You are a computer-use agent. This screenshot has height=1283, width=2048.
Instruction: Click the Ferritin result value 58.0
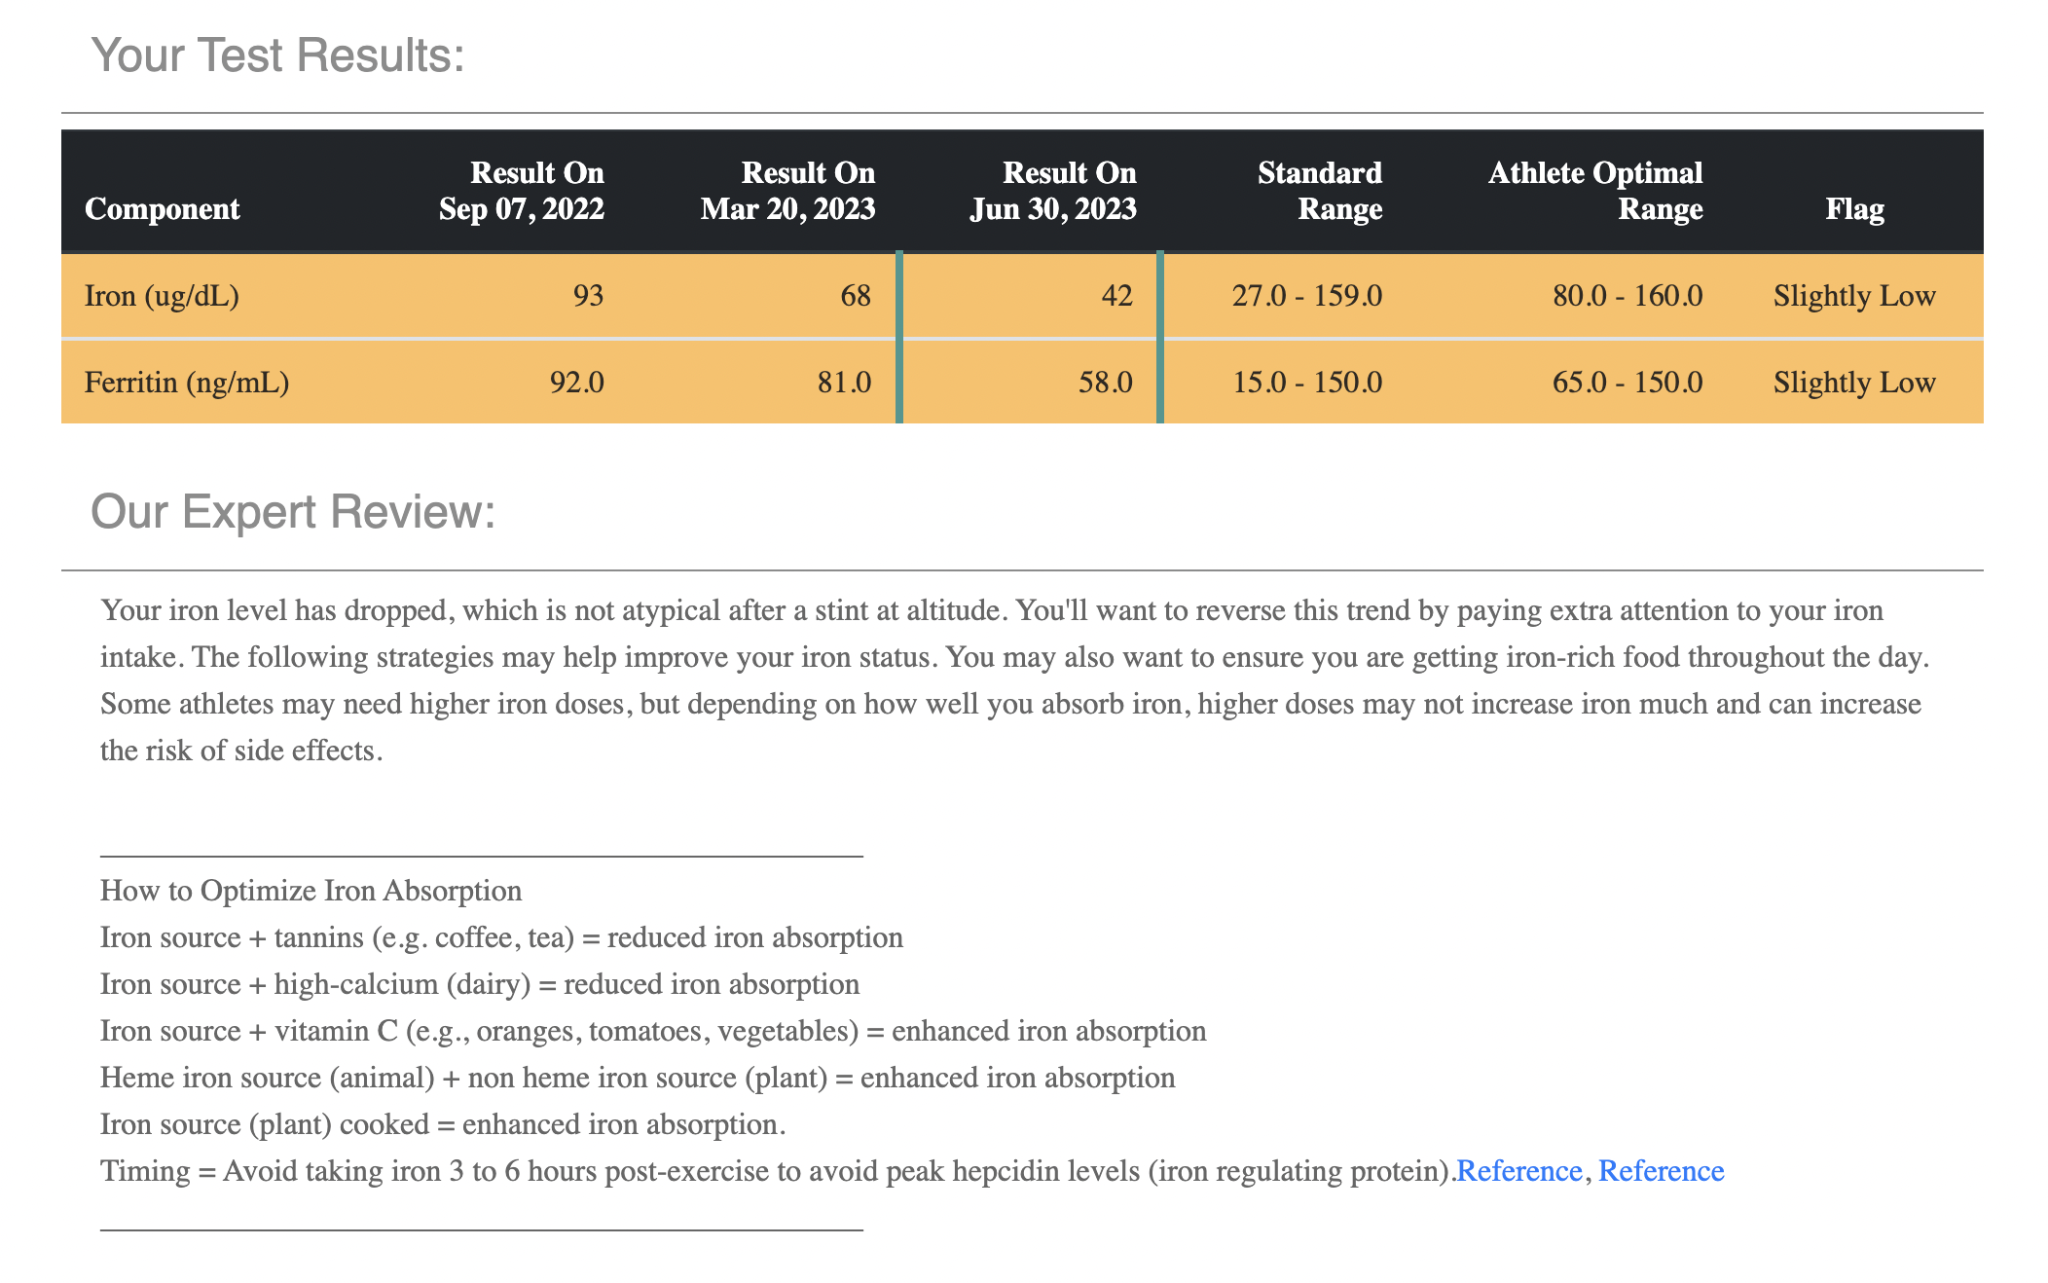pyautogui.click(x=1105, y=383)
